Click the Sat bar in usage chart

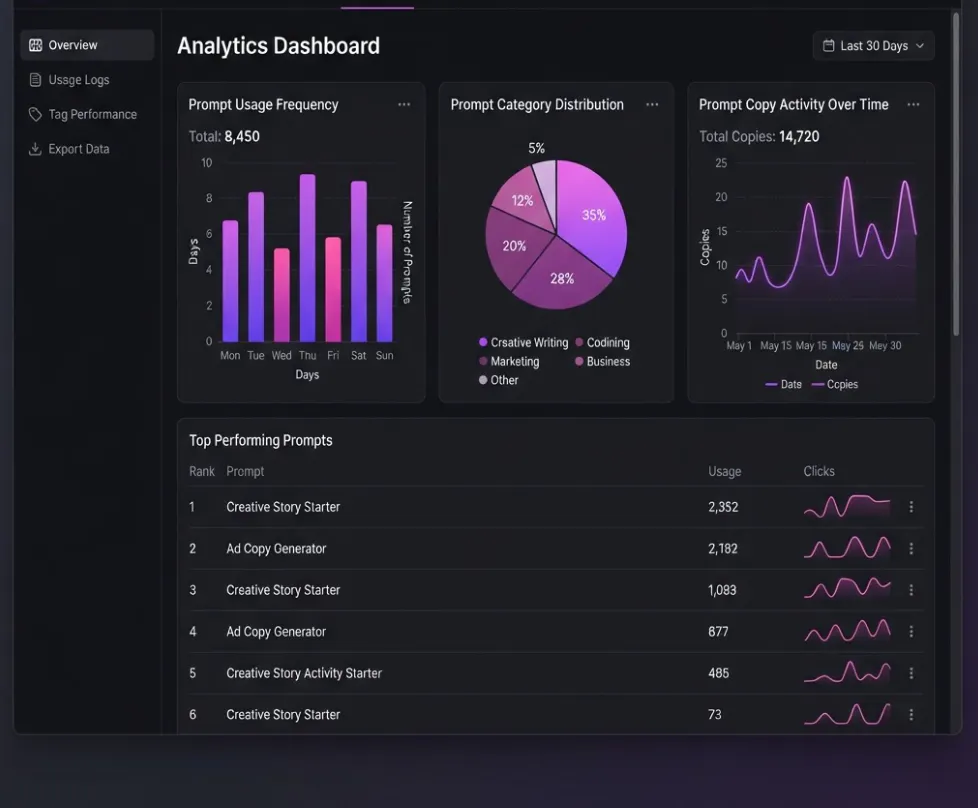(x=359, y=261)
